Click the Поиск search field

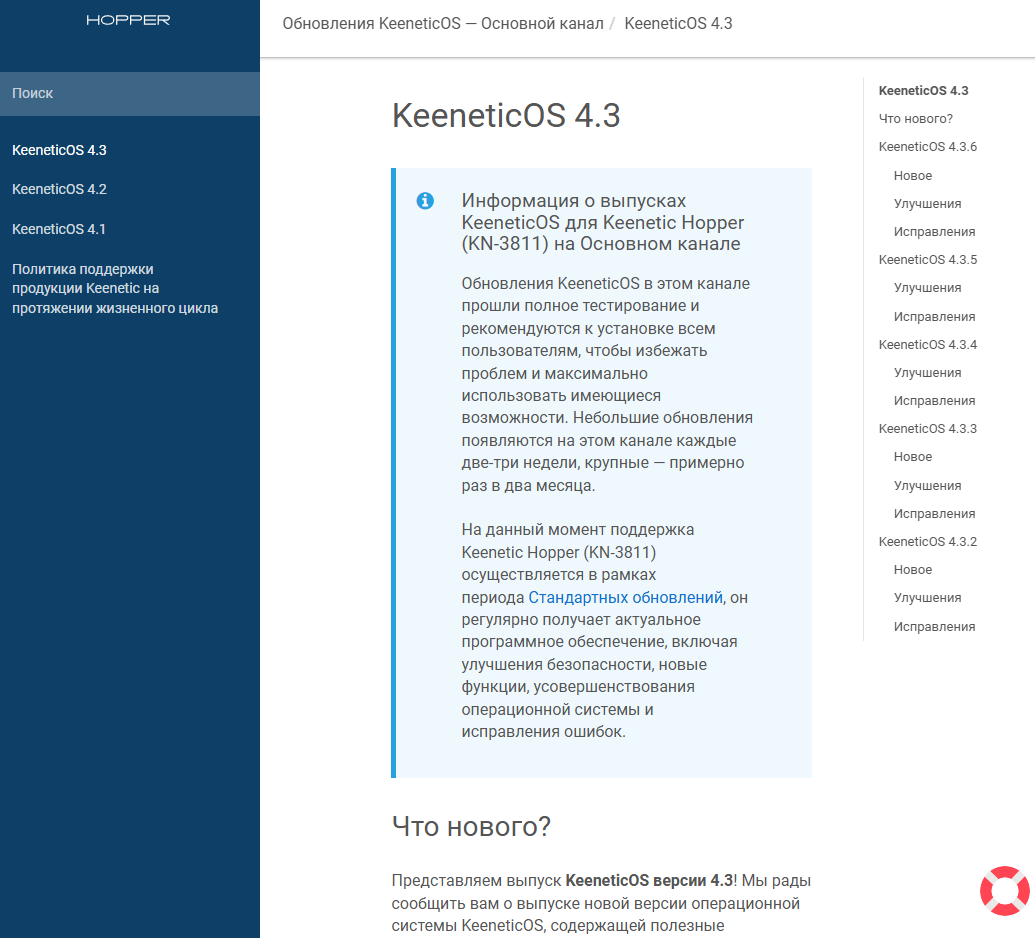(x=130, y=94)
